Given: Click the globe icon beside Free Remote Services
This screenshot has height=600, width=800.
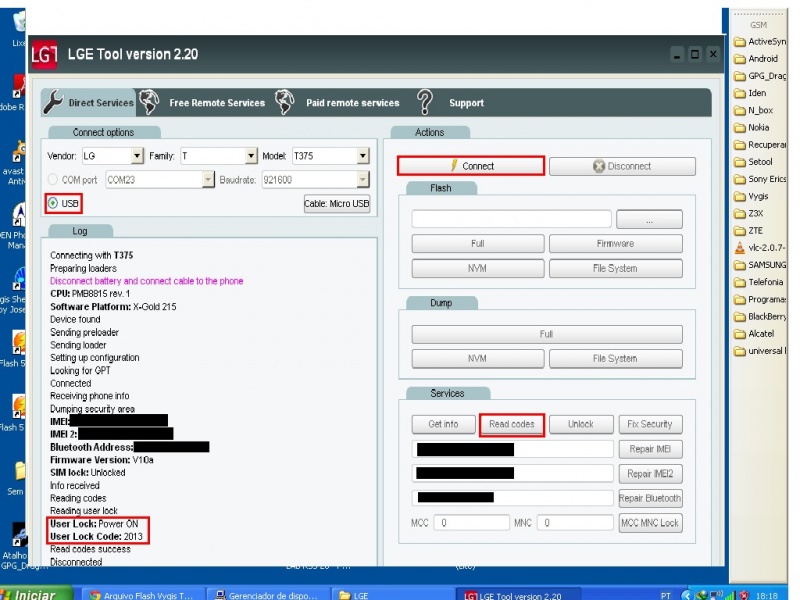Looking at the screenshot, I should point(149,102).
